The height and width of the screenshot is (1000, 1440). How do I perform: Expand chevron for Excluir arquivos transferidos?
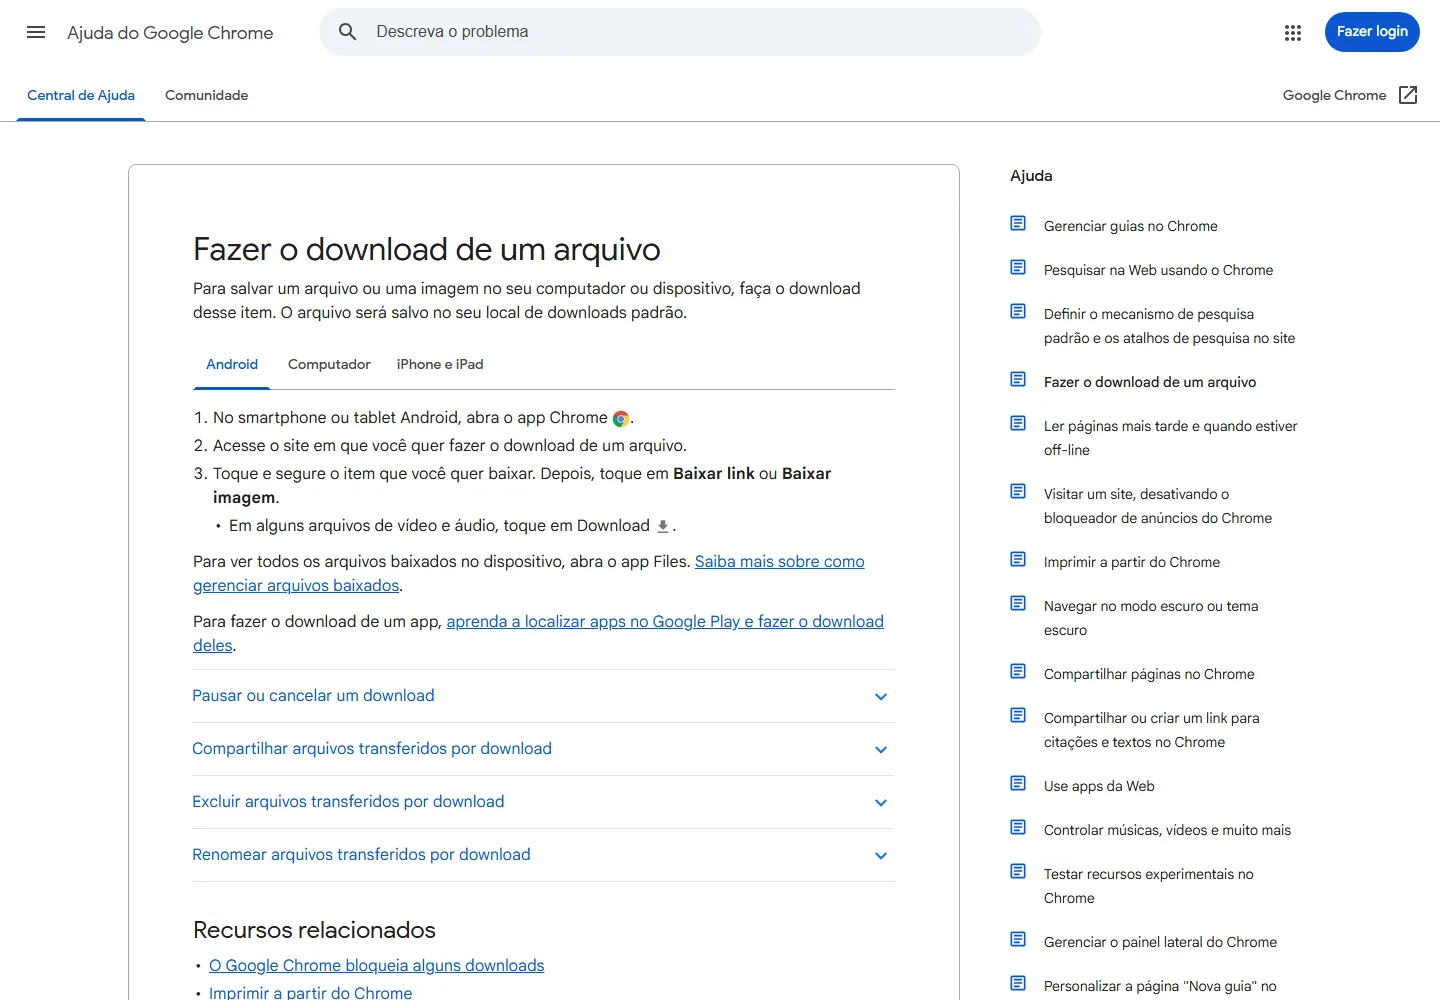(881, 803)
